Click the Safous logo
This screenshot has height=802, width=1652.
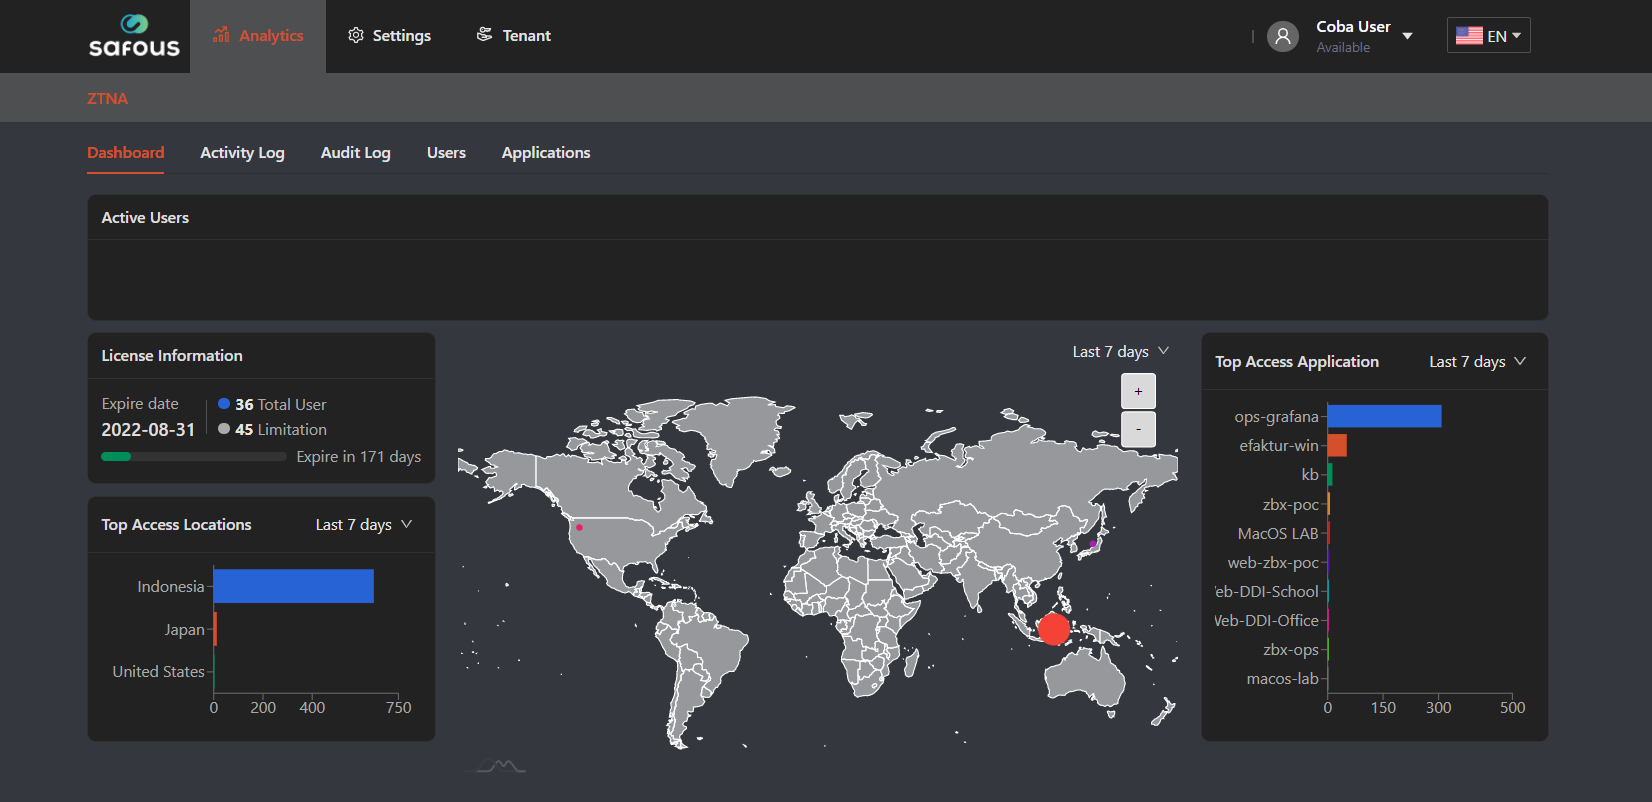point(134,36)
